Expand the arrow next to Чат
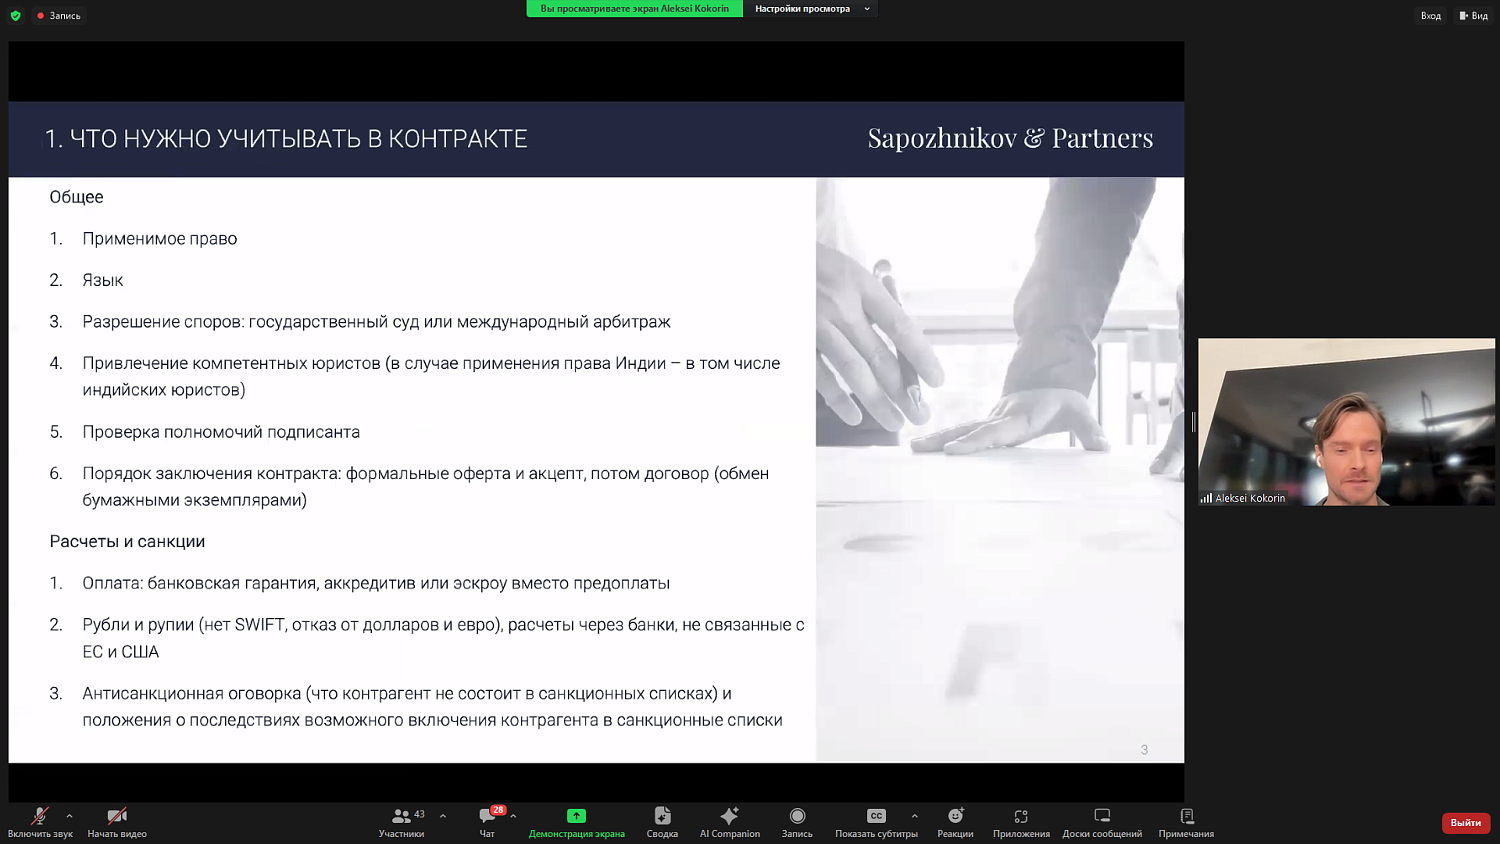 pyautogui.click(x=513, y=816)
